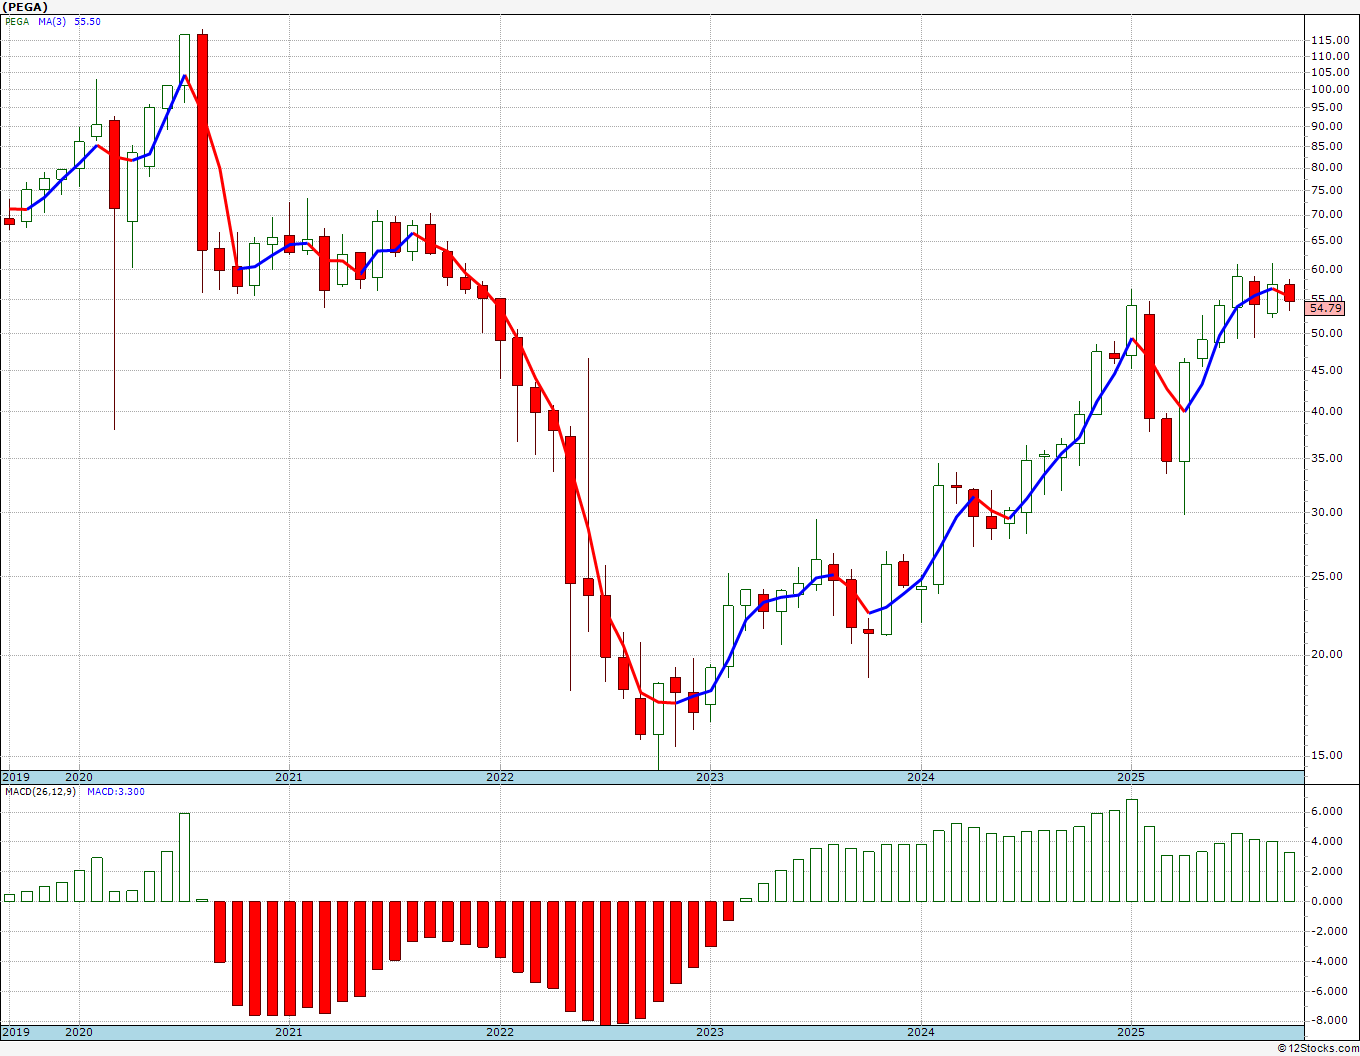Click the 70.00 price axis label
The image size is (1360, 1056).
[1328, 214]
